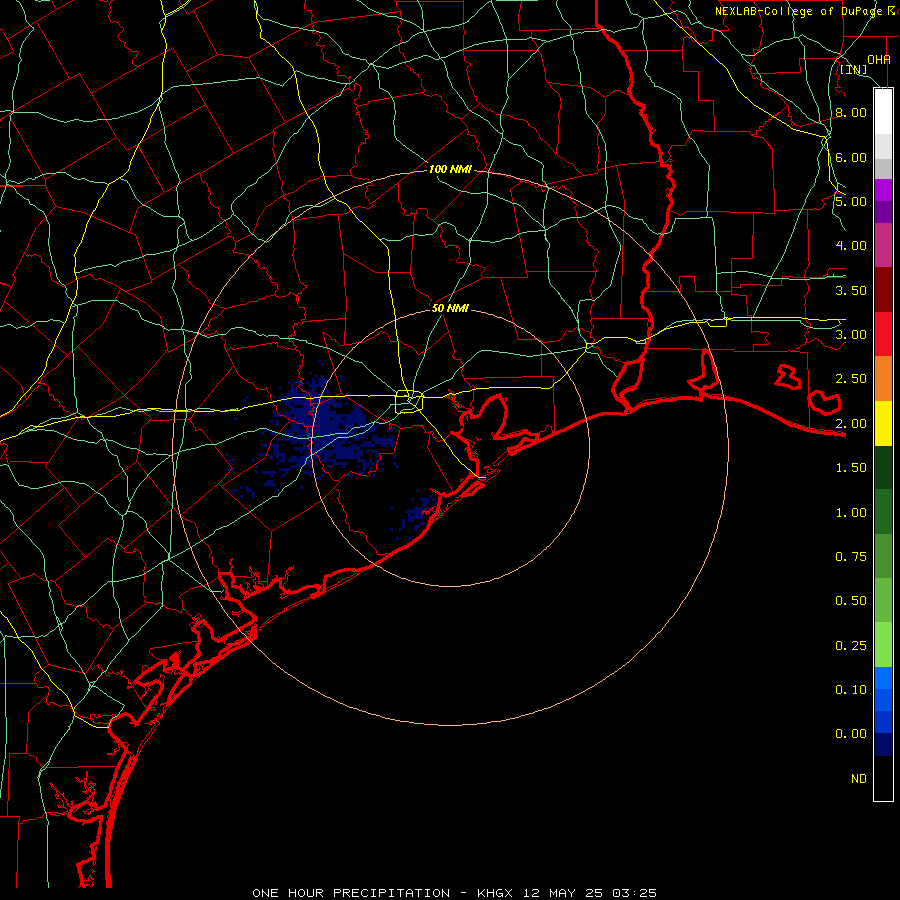This screenshot has width=900, height=900.
Task: Click the 6.00 scale value
Action: point(851,157)
